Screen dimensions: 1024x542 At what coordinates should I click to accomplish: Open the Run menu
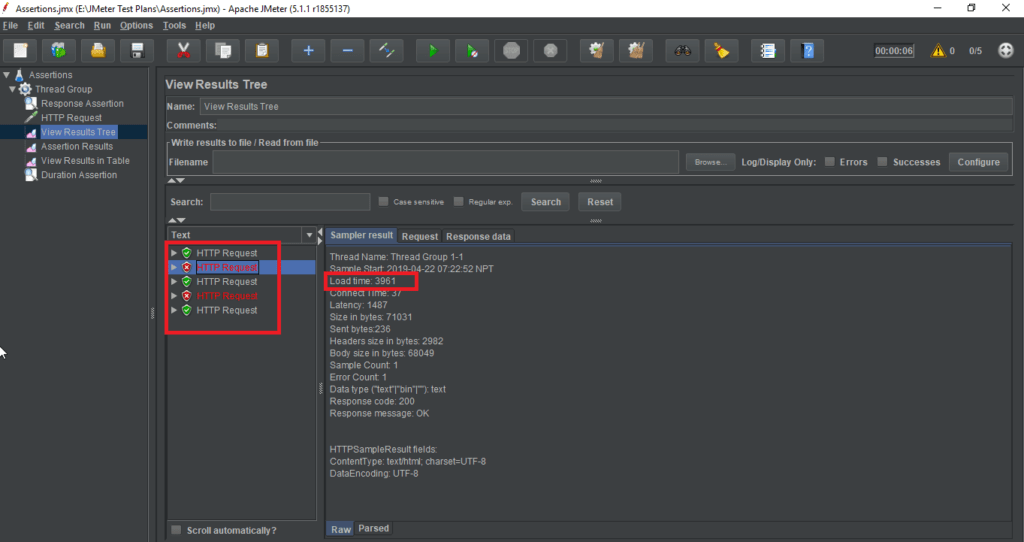point(102,25)
